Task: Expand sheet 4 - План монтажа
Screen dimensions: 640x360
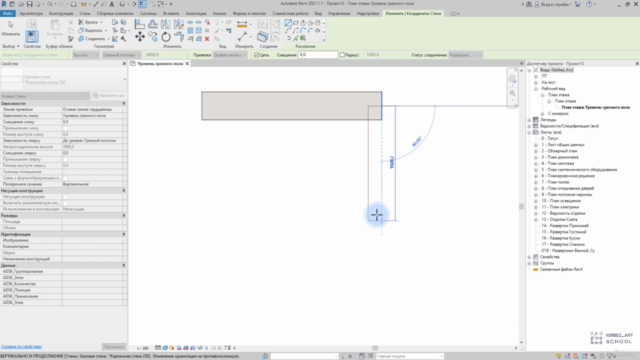Action: pos(536,164)
